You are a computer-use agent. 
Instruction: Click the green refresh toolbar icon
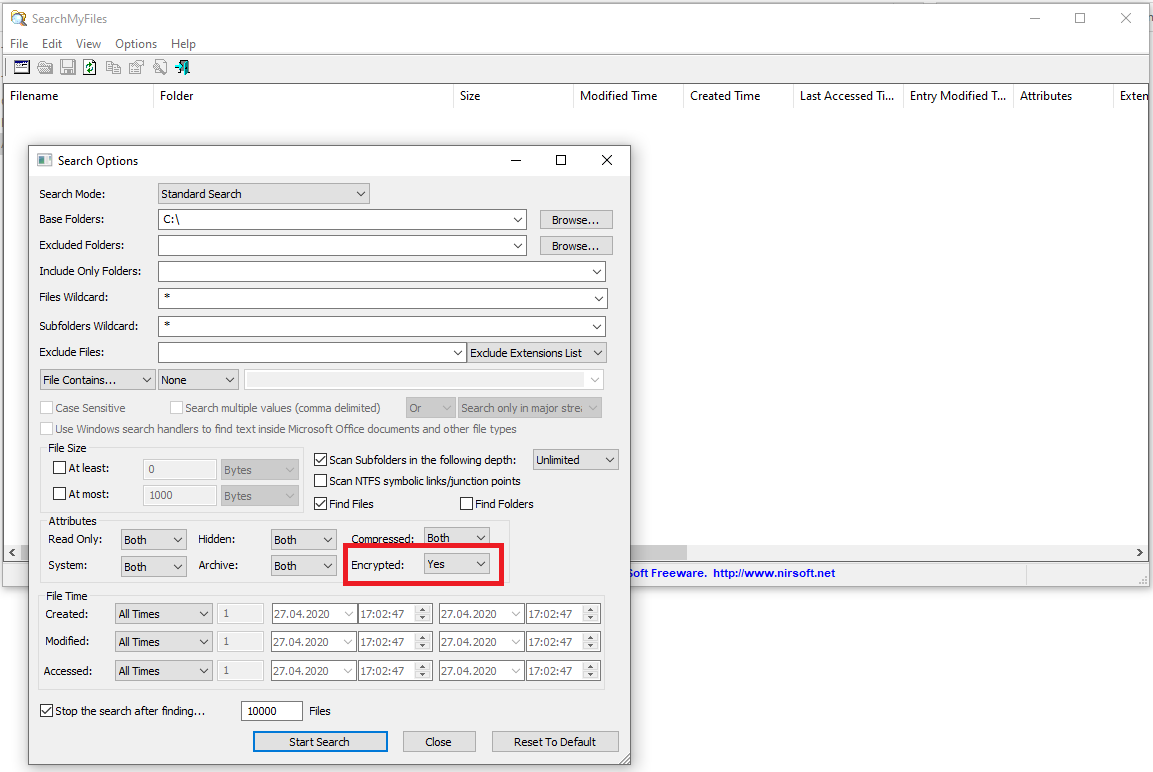click(x=90, y=67)
